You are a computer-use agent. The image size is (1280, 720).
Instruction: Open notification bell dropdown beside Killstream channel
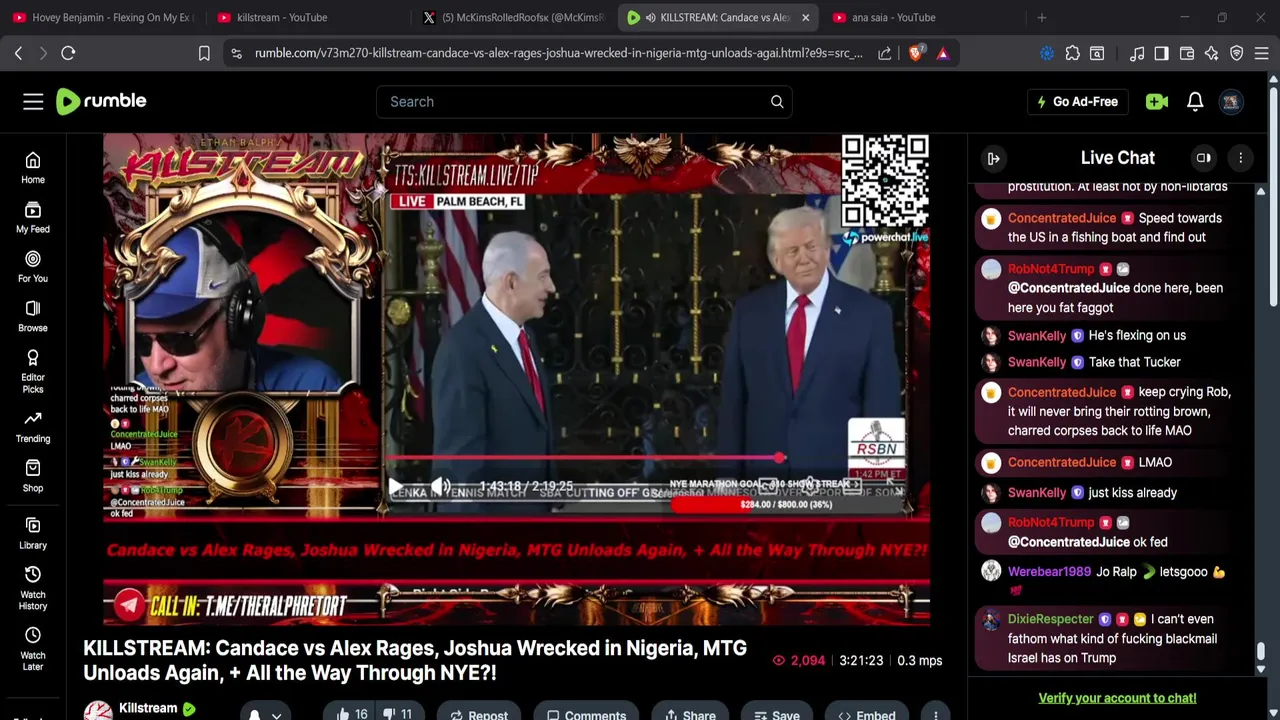coord(265,714)
